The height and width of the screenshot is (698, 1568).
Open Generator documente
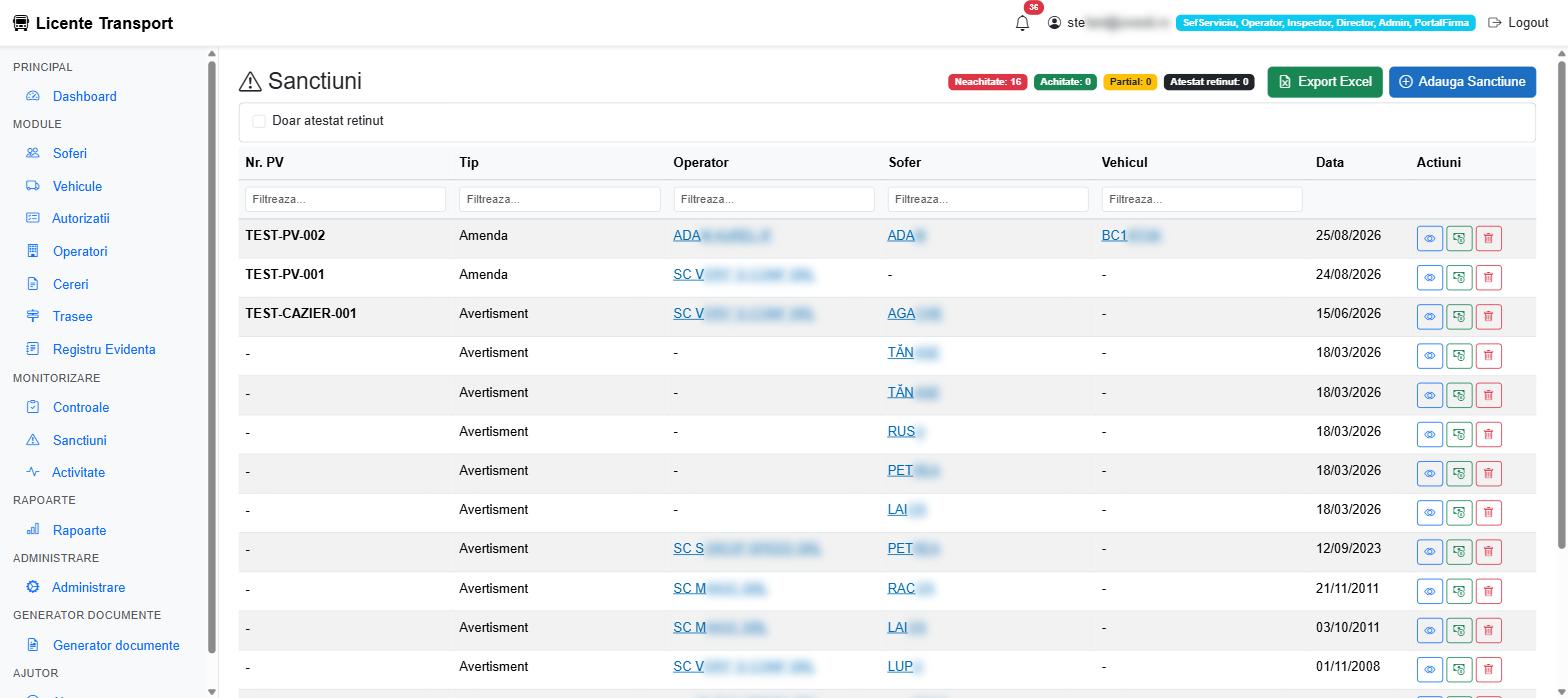pyautogui.click(x=116, y=645)
